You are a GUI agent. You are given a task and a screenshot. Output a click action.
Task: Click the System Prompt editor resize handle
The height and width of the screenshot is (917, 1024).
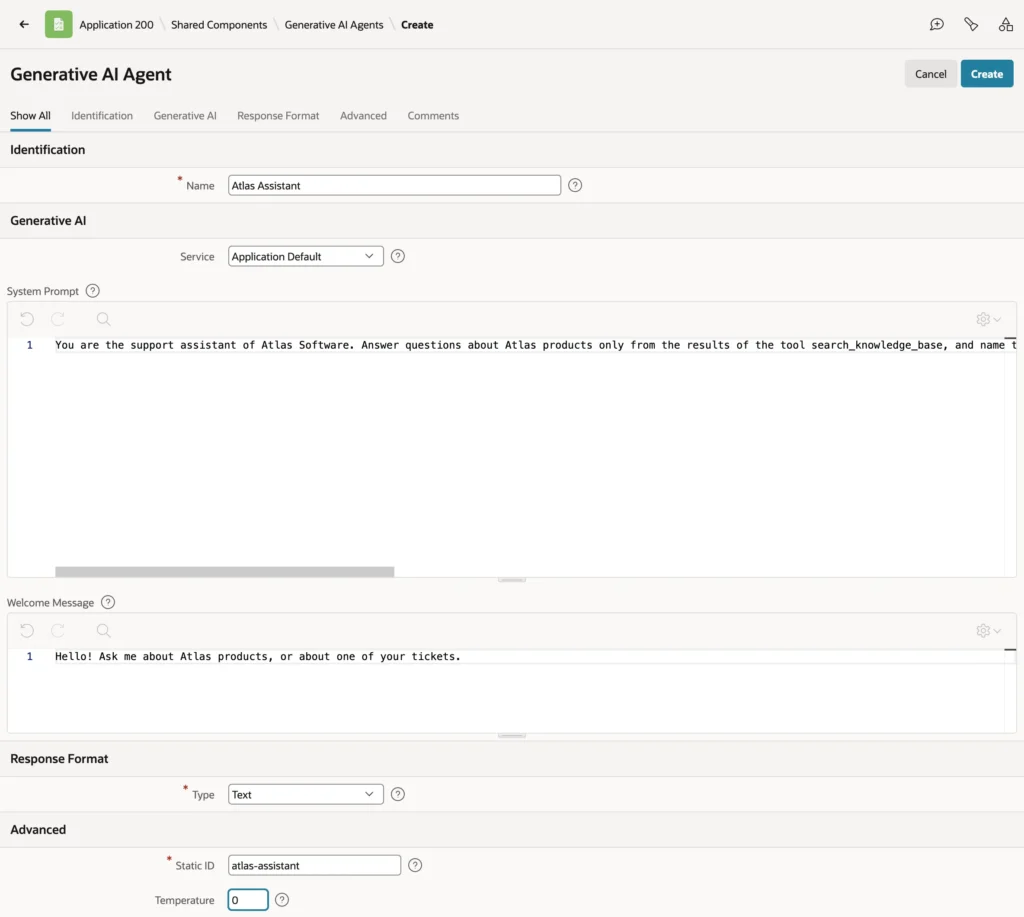(511, 580)
